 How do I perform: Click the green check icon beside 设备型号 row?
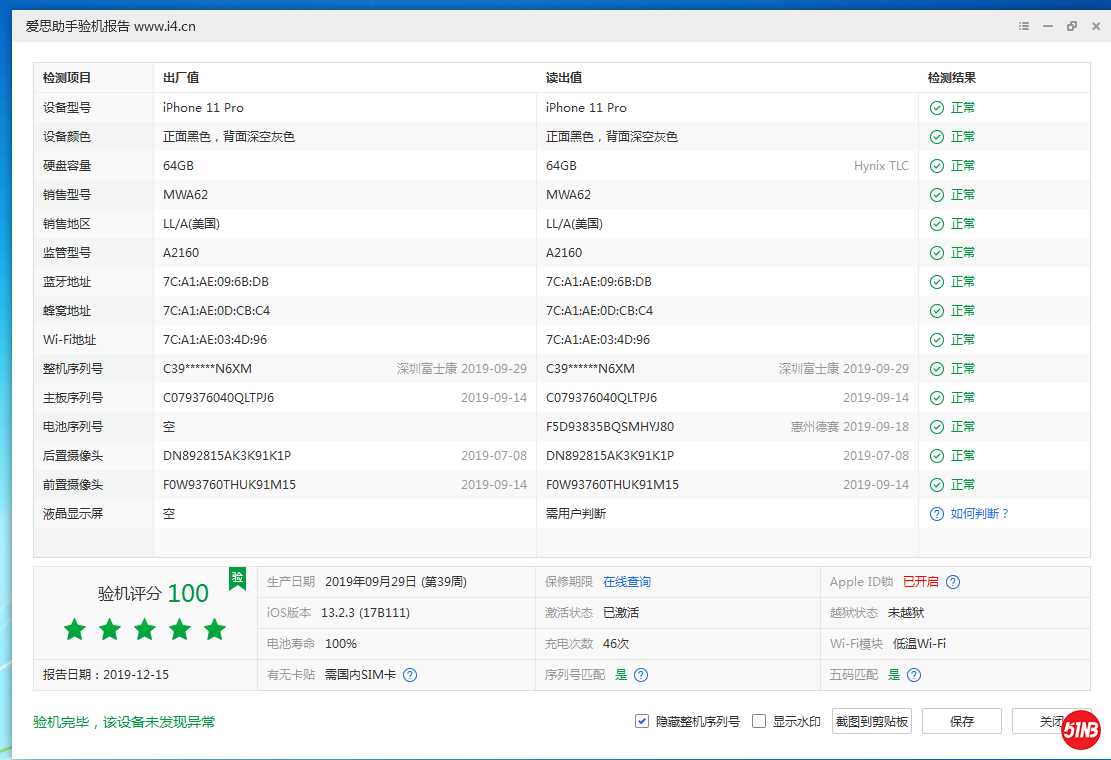936,107
